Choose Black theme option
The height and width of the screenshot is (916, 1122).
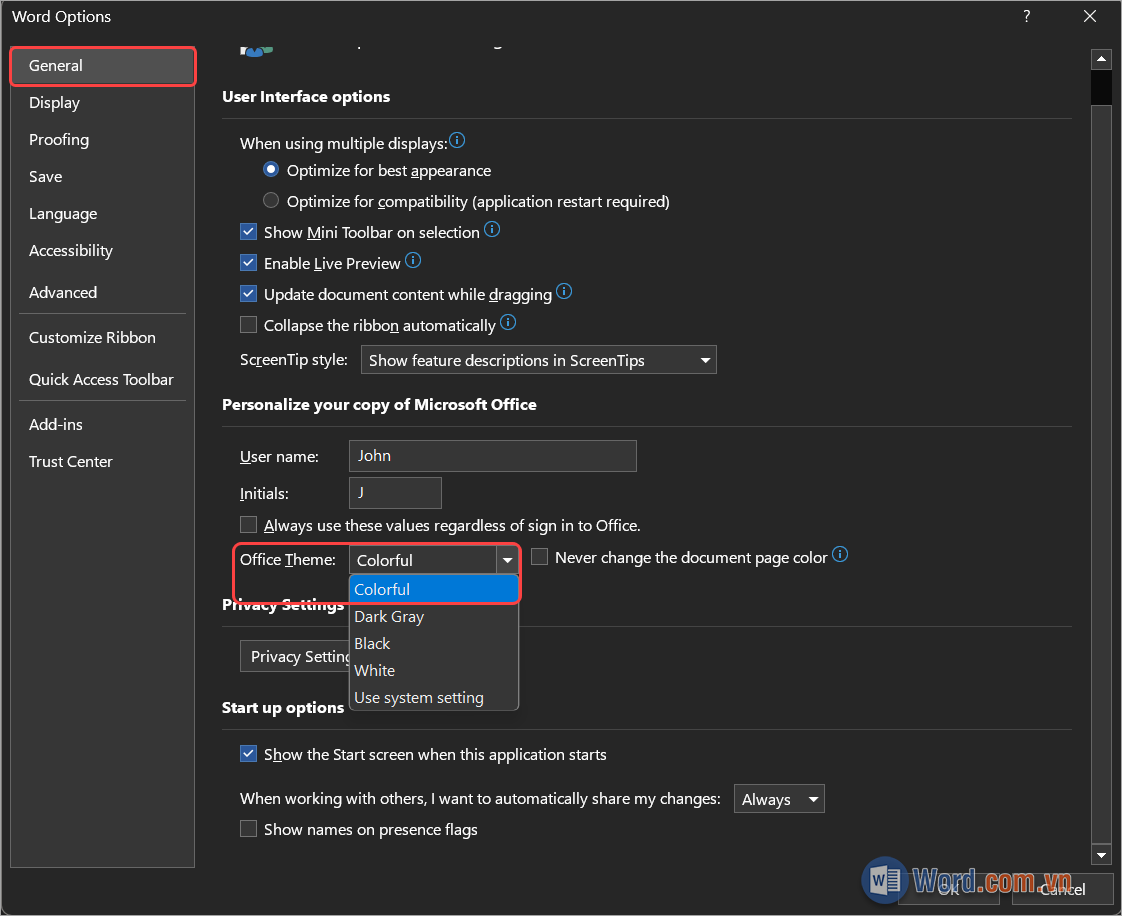pyautogui.click(x=434, y=644)
